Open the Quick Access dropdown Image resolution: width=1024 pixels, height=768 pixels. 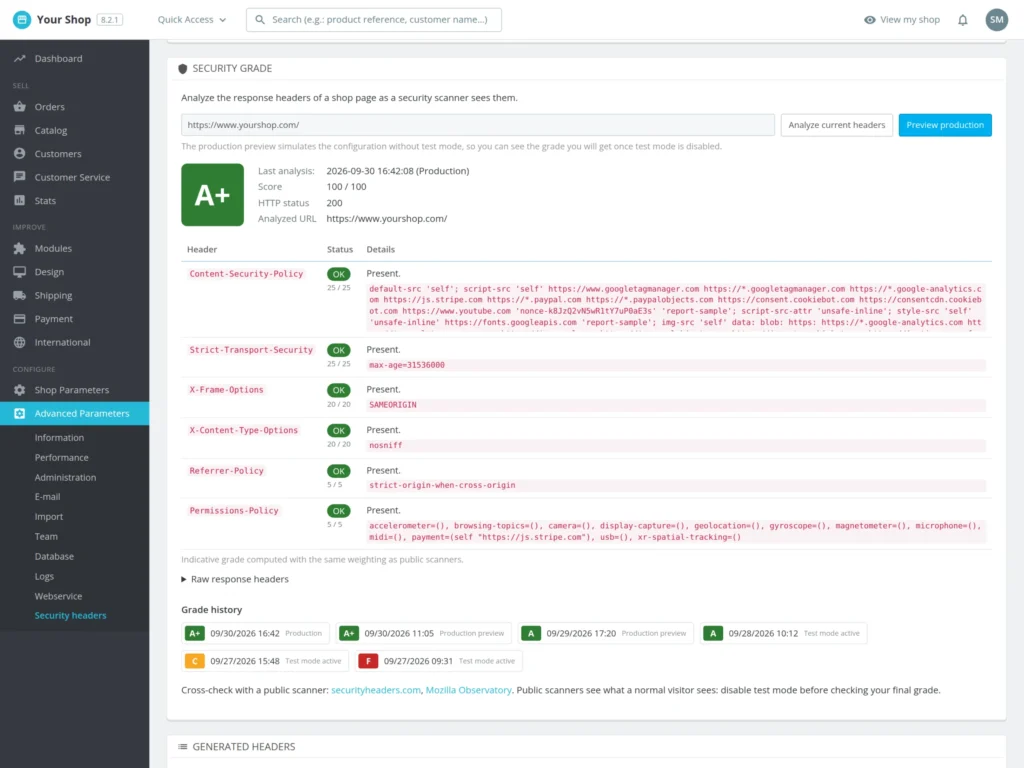pos(191,20)
